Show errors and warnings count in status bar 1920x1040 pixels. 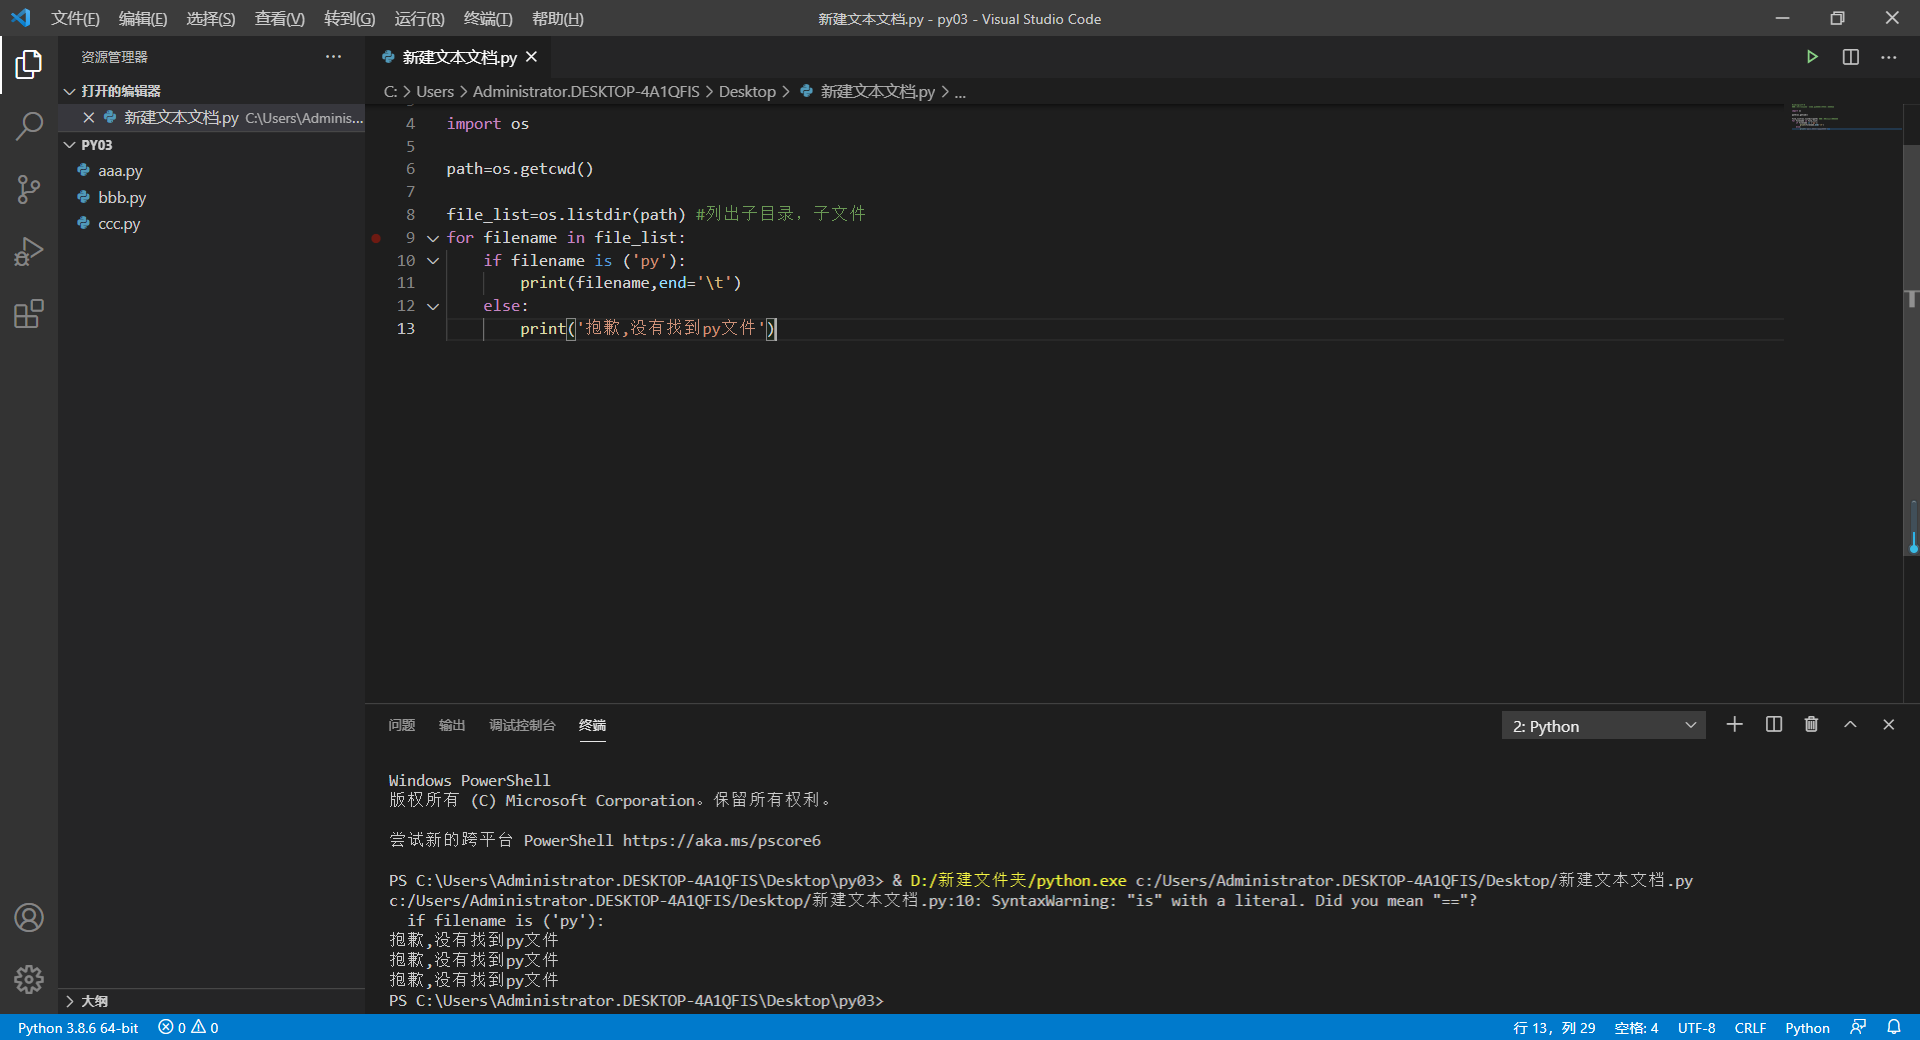pos(188,1027)
